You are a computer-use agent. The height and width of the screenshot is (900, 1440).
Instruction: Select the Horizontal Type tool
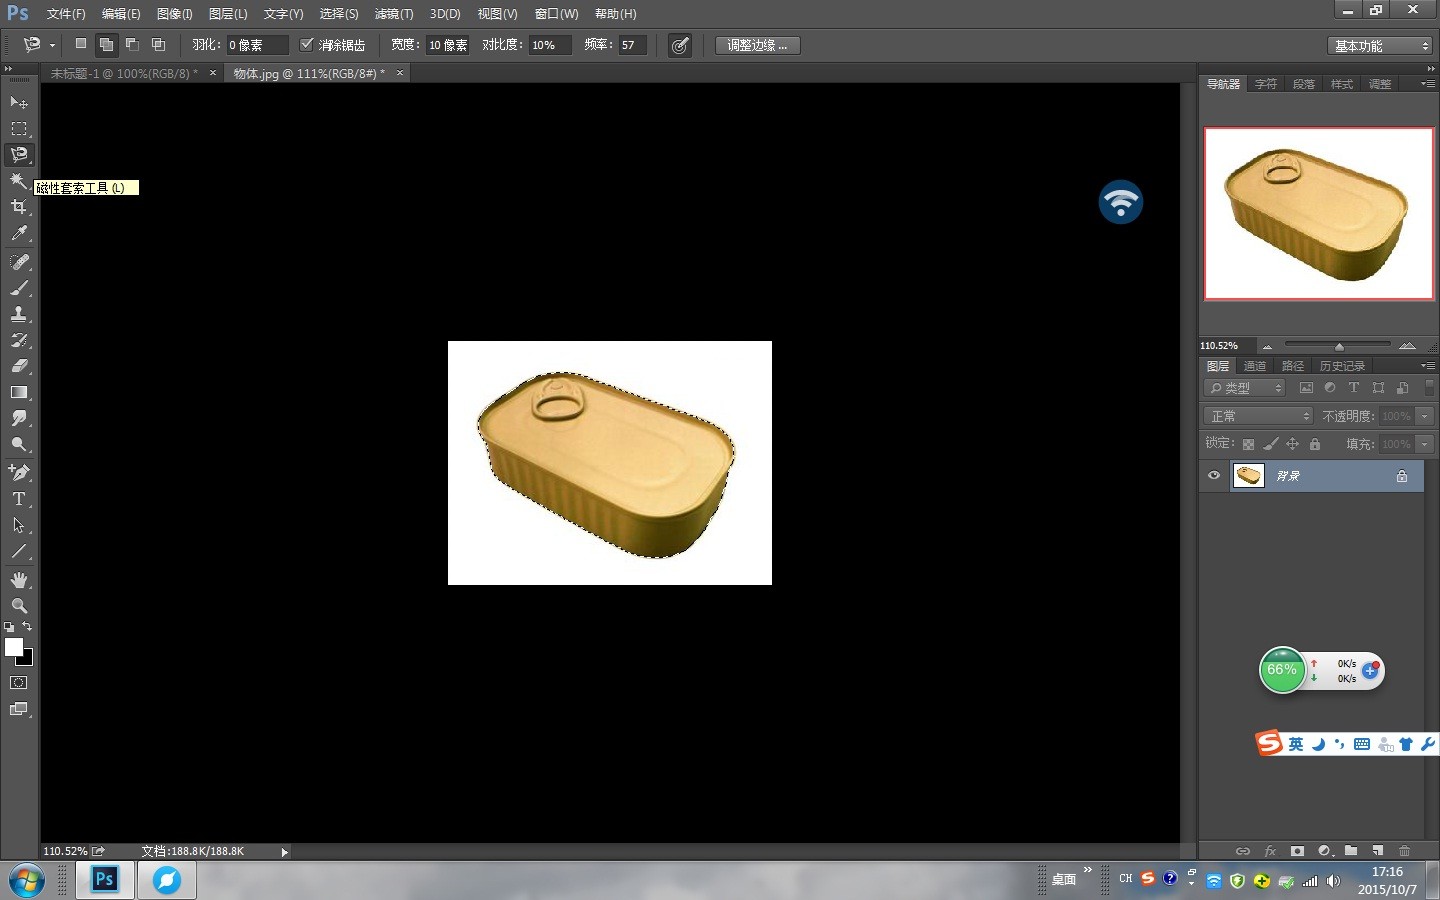pos(19,498)
